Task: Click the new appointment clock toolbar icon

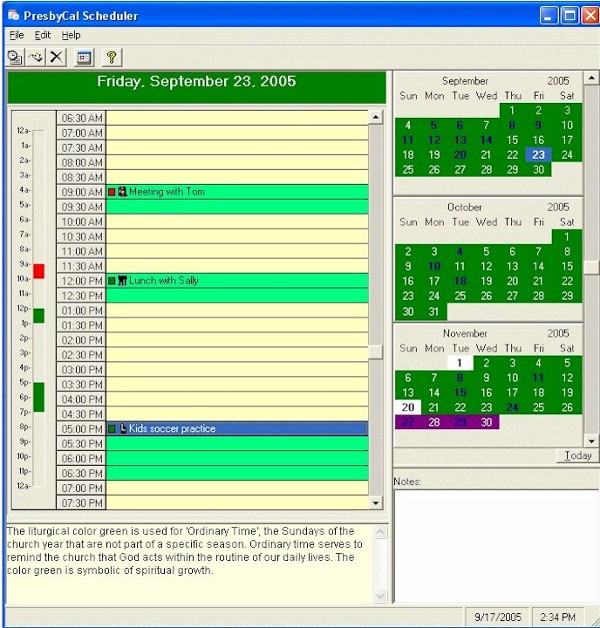Action: point(15,58)
